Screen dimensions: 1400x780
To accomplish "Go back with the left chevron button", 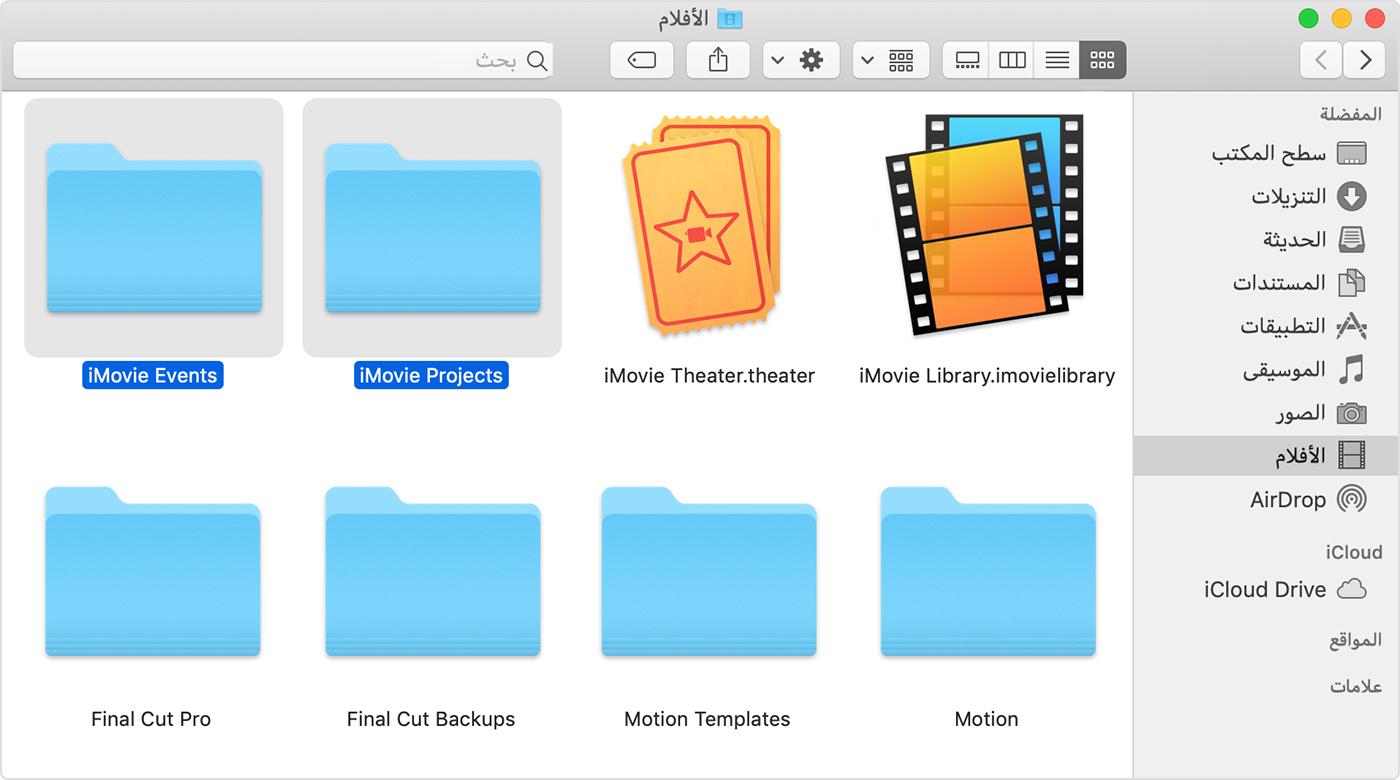I will [1321, 60].
